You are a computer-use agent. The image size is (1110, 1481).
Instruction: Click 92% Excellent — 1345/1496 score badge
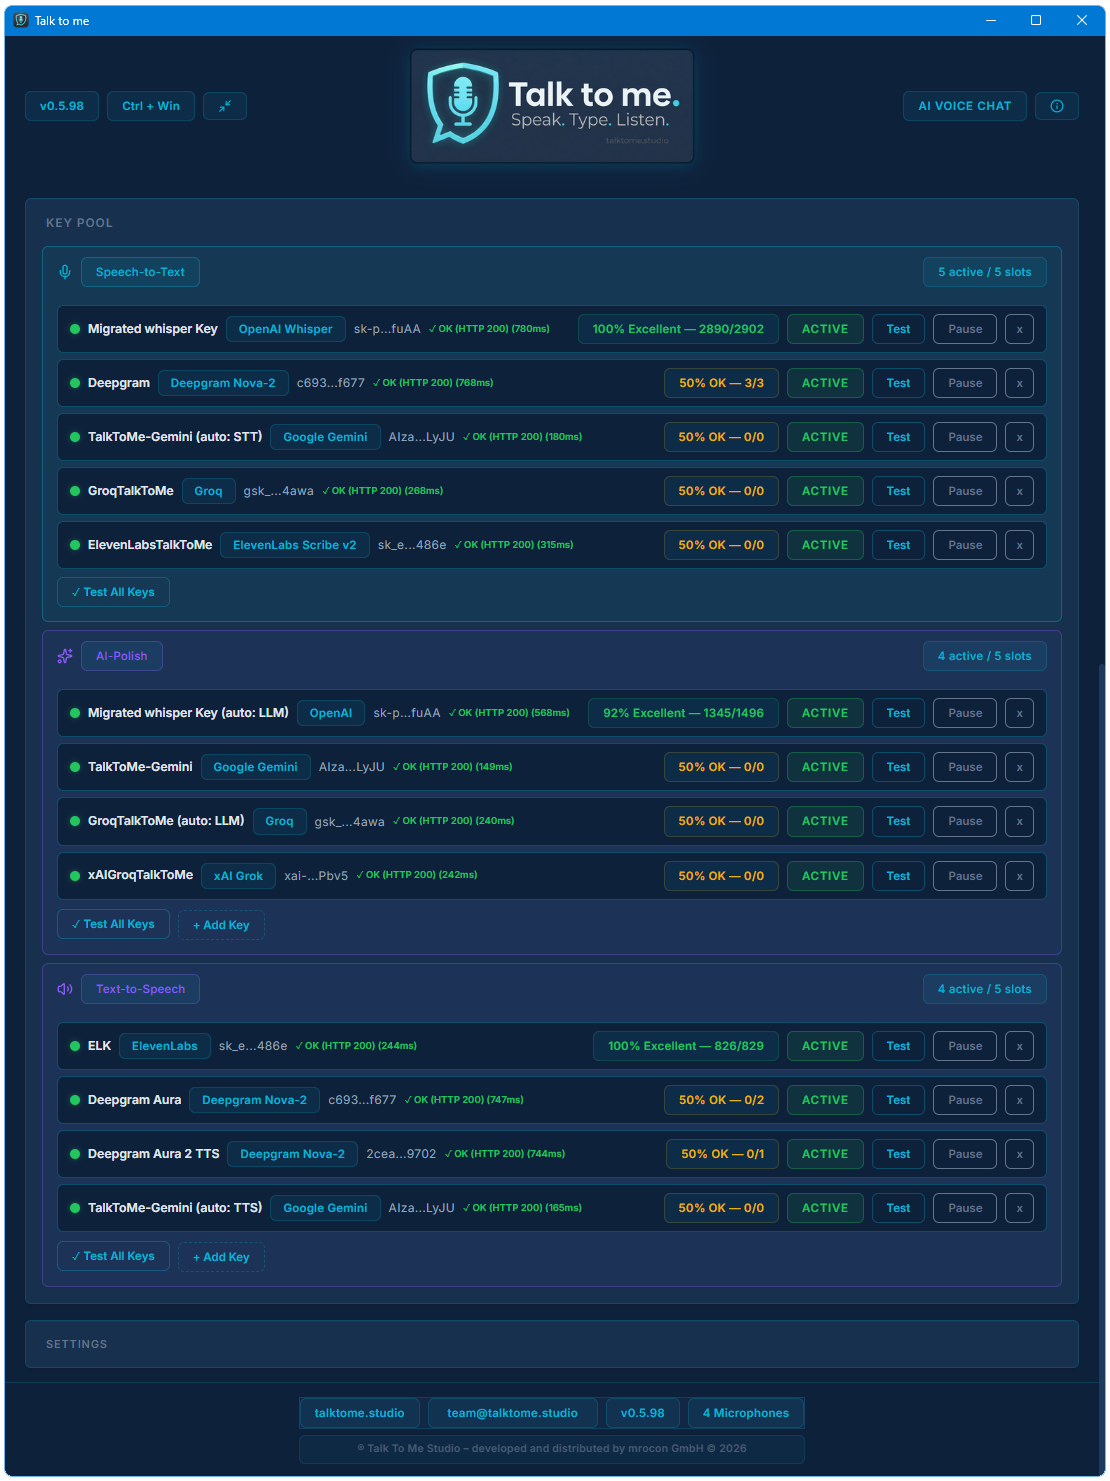coord(683,713)
